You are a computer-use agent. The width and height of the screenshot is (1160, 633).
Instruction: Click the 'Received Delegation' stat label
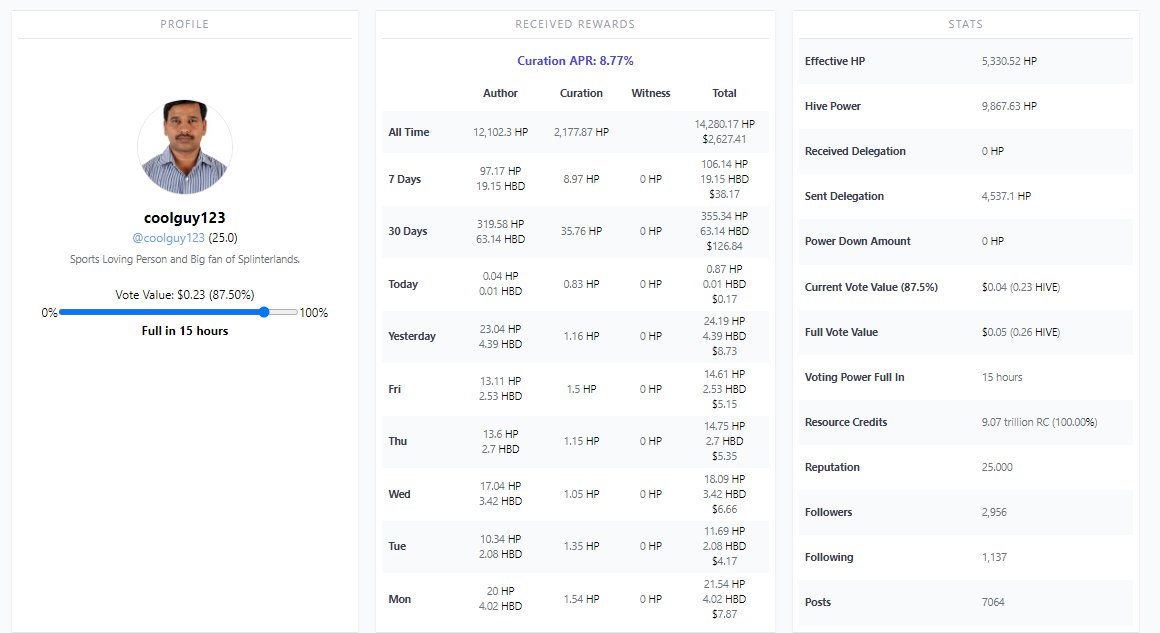pos(855,151)
